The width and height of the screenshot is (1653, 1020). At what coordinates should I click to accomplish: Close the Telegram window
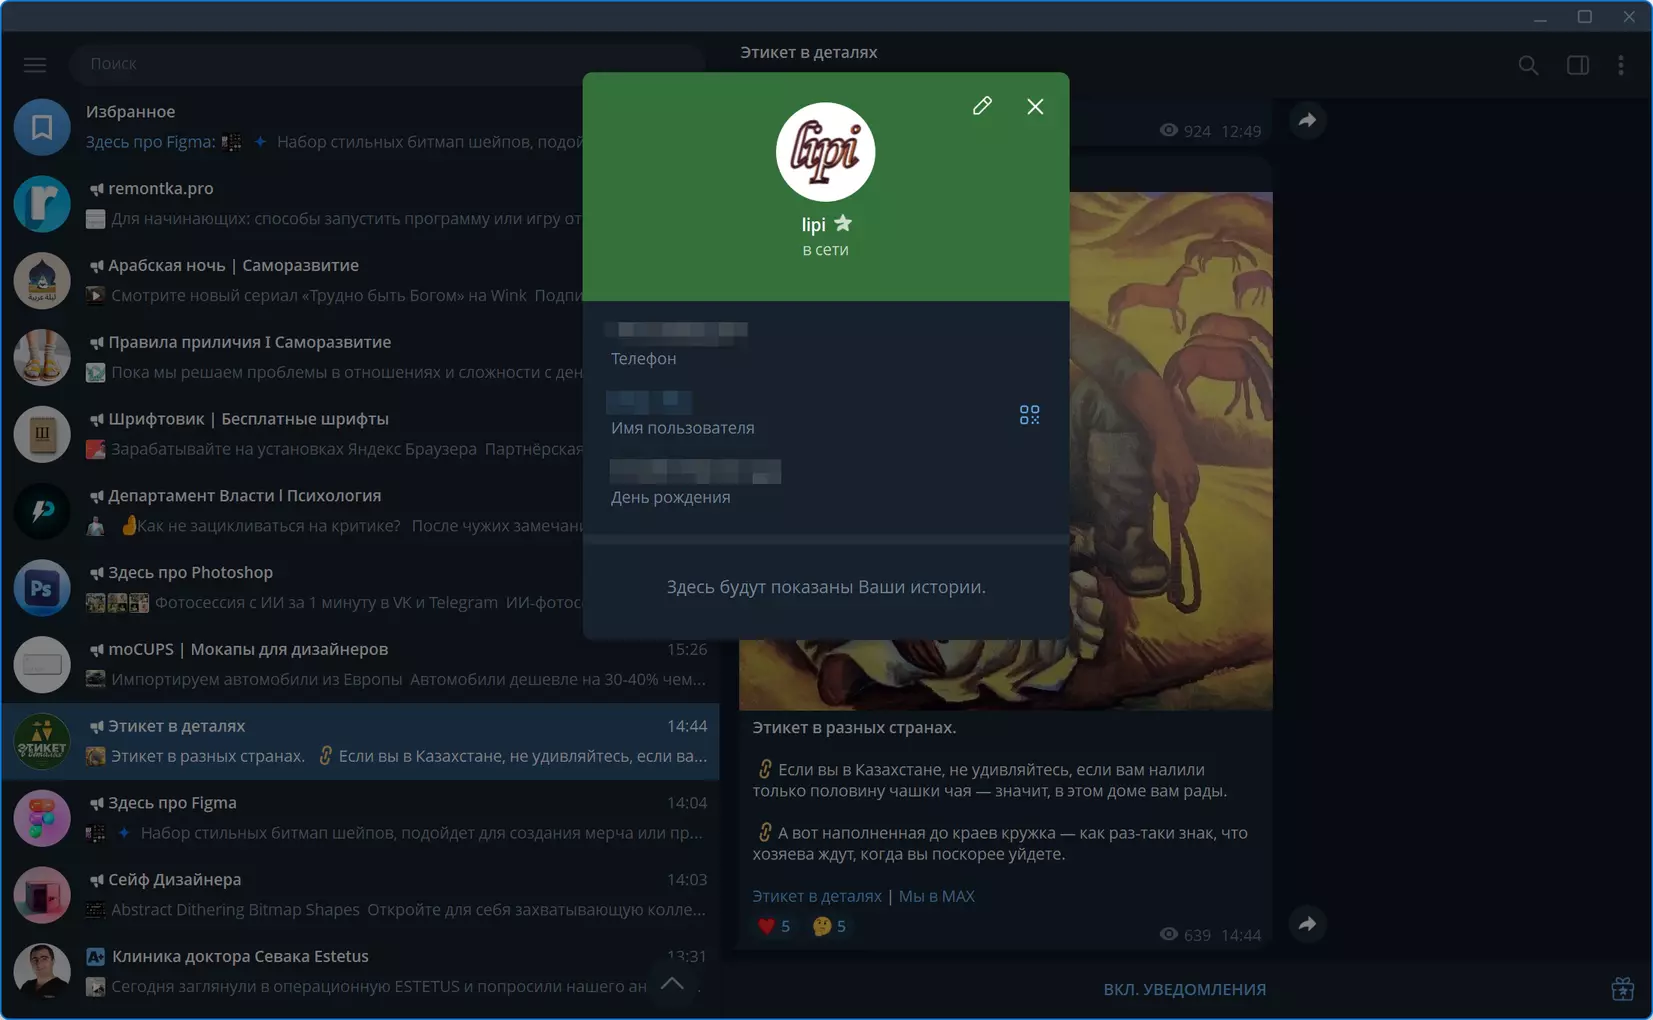[1629, 17]
